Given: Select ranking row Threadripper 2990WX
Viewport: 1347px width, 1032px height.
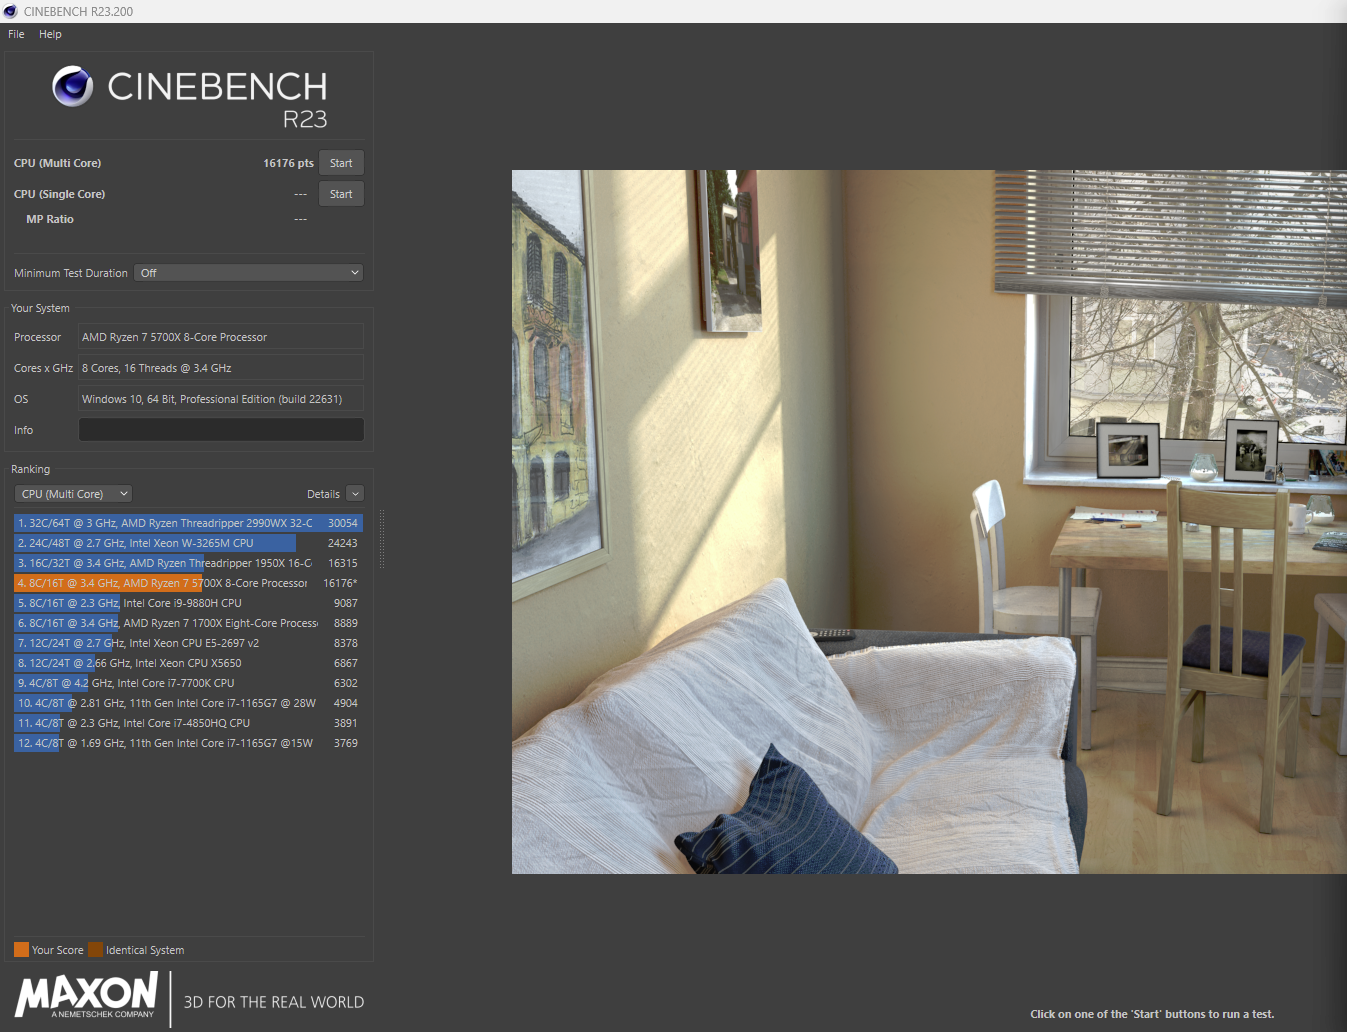Looking at the screenshot, I should coord(188,523).
